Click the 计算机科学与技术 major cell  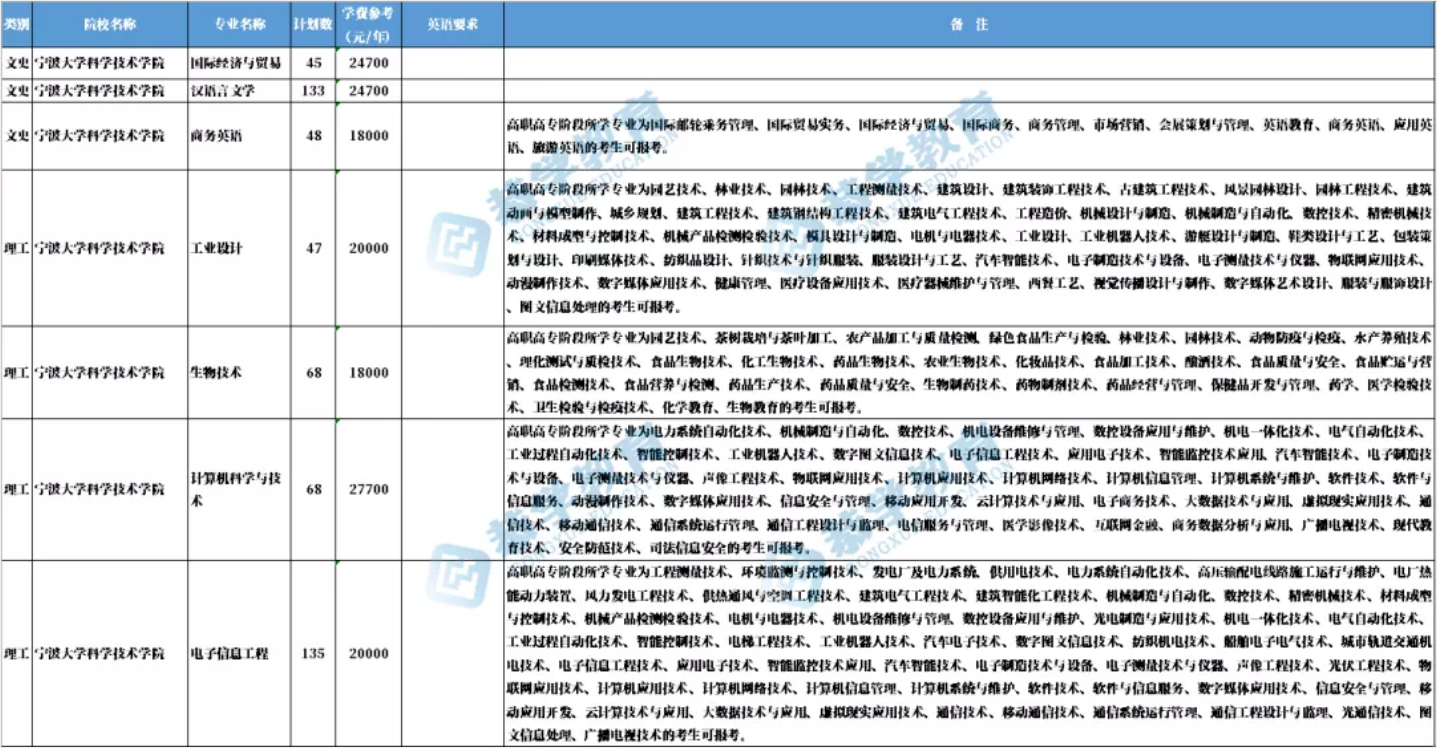237,489
